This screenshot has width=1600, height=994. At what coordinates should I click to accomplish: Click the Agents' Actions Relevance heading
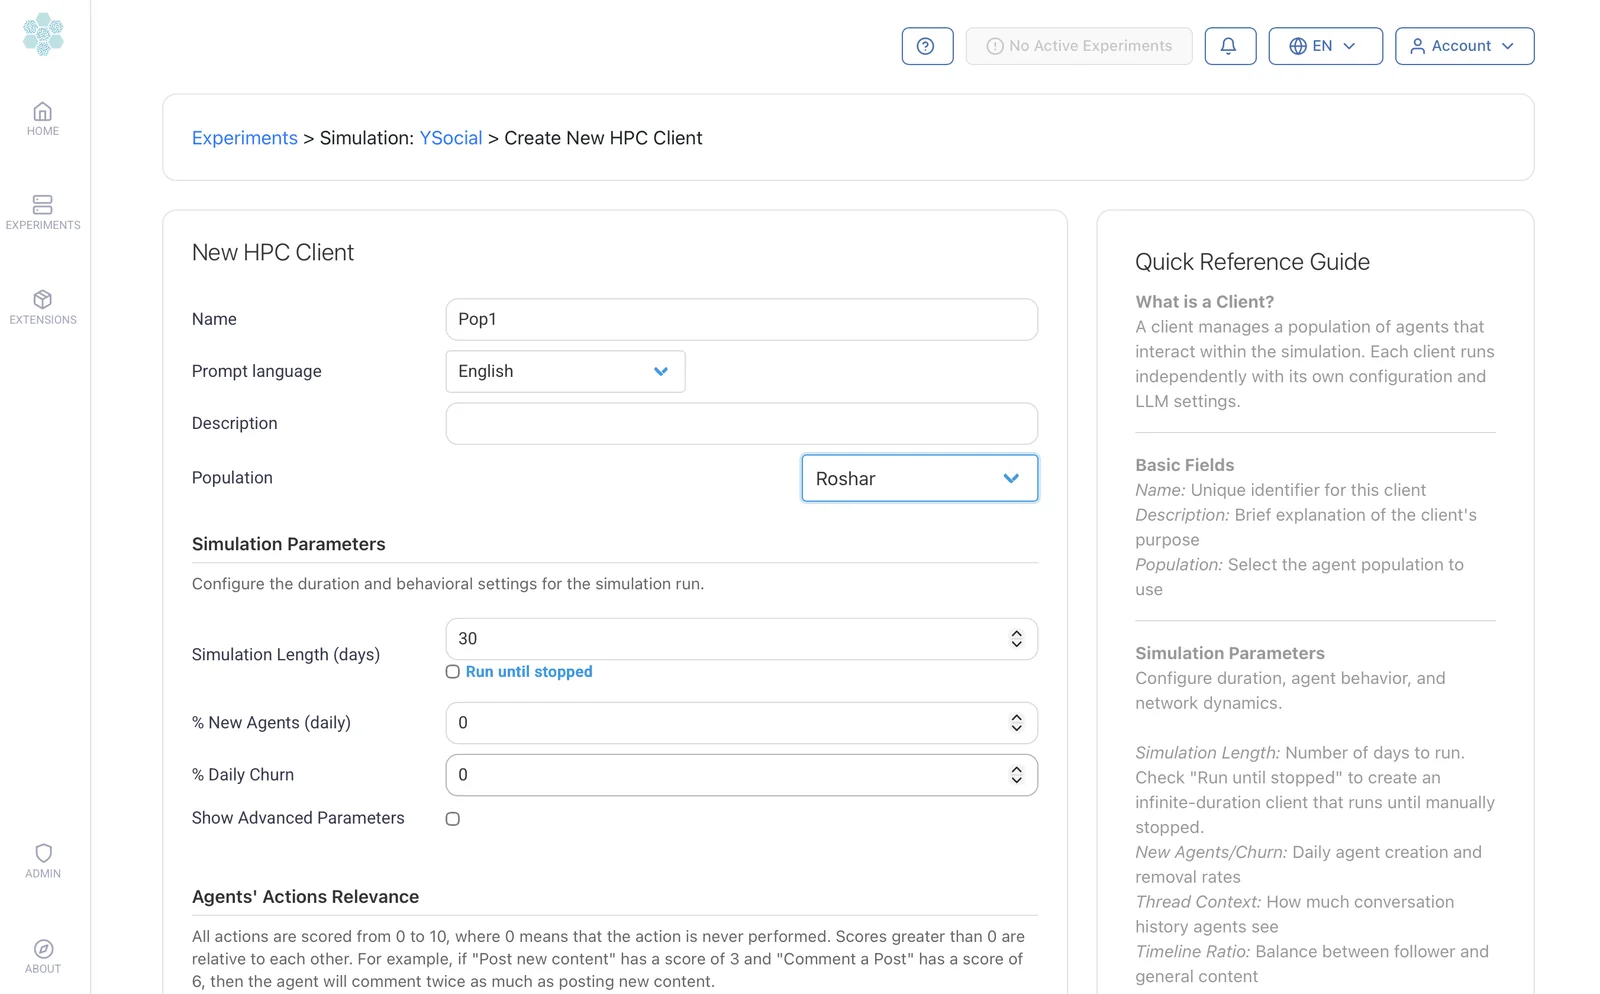point(306,897)
